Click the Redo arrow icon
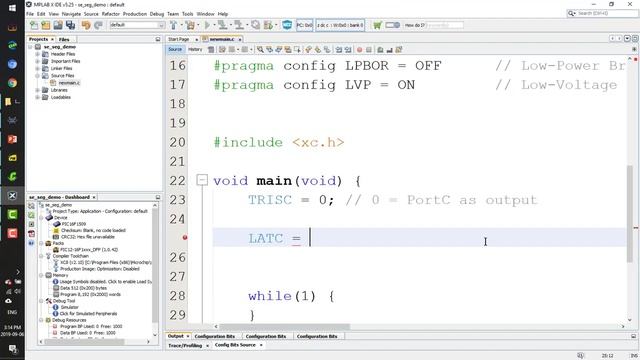The width and height of the screenshot is (640, 360). point(98,25)
